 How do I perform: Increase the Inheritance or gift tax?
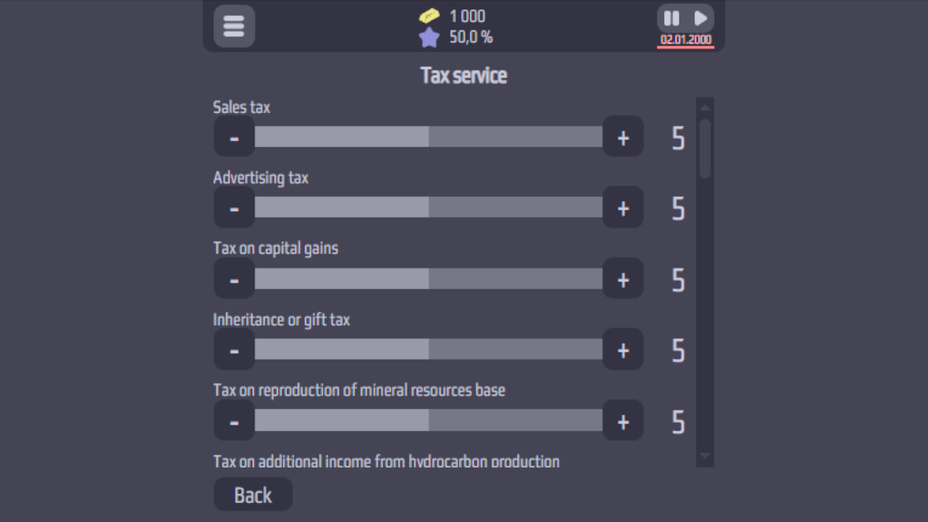click(623, 350)
